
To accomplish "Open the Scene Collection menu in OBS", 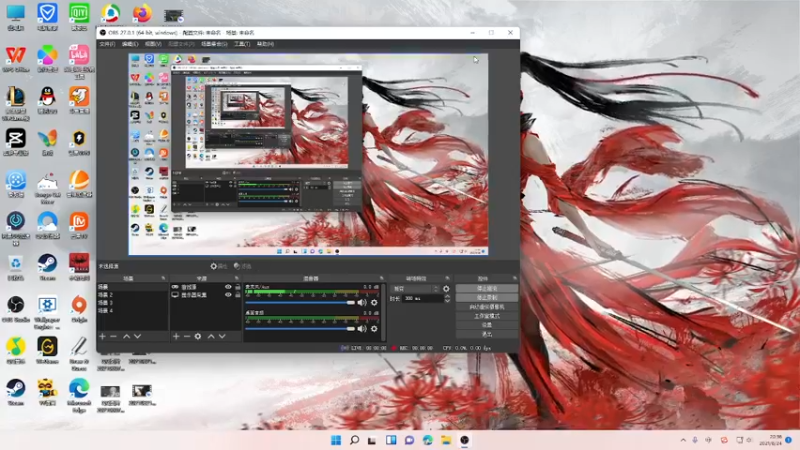I will [214, 44].
